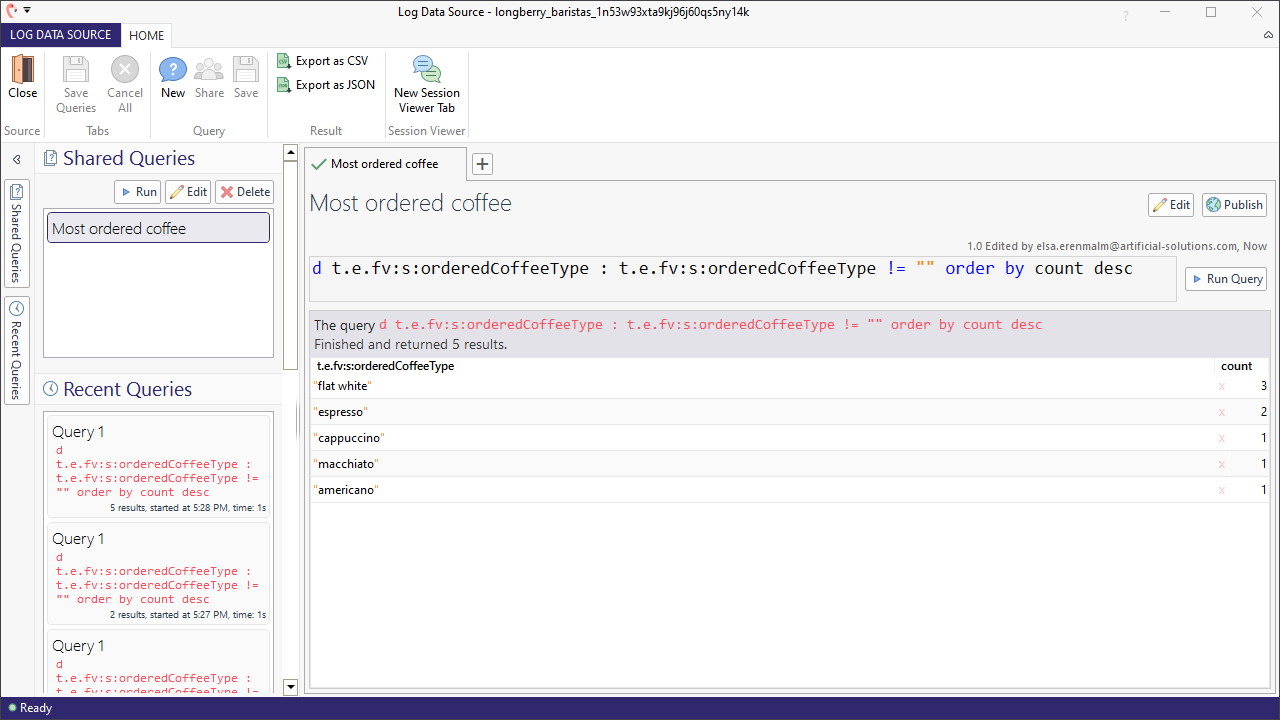Click the Run Query button
The image size is (1280, 720).
(x=1225, y=279)
